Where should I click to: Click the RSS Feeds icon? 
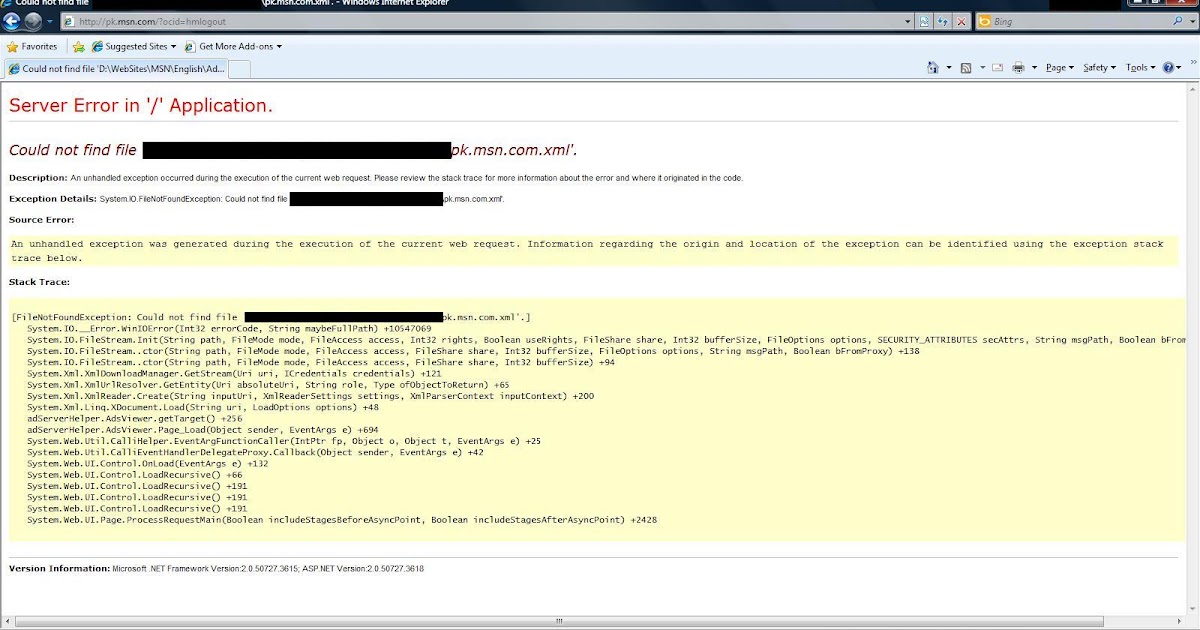966,67
